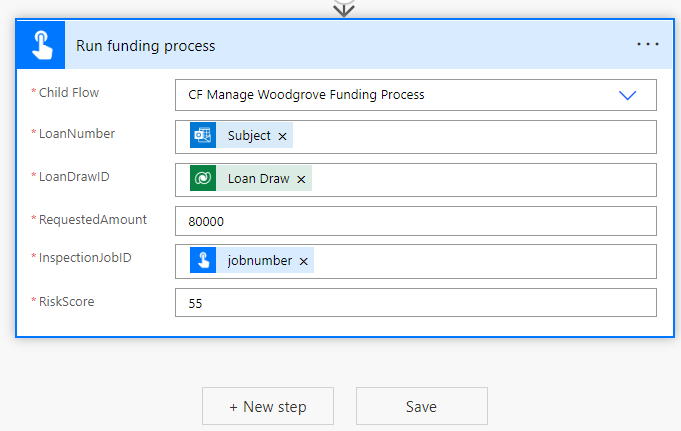681x431 pixels.
Task: Save the flow
Action: point(421,407)
